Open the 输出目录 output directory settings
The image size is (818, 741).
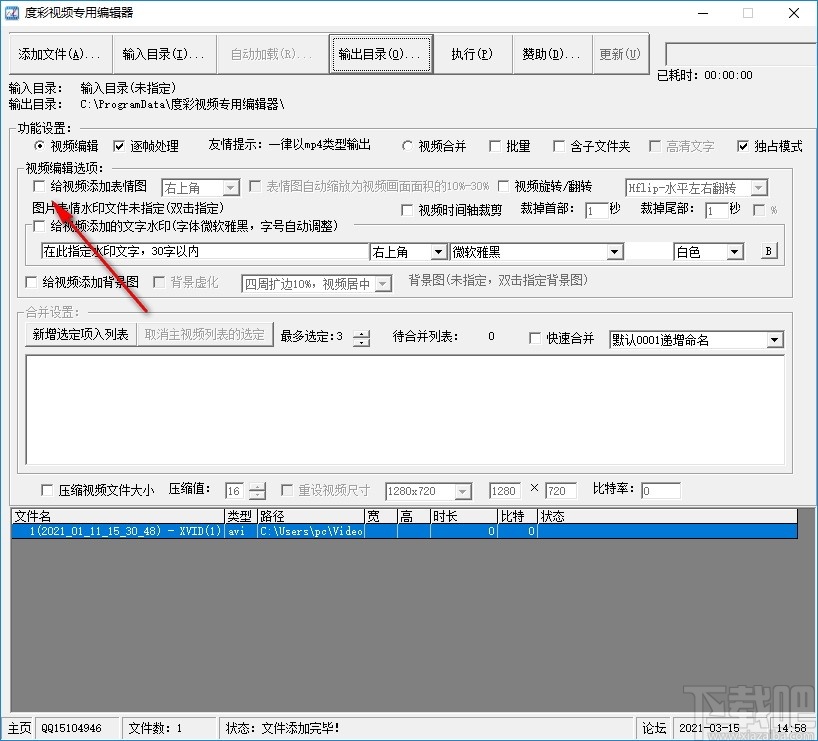point(380,53)
